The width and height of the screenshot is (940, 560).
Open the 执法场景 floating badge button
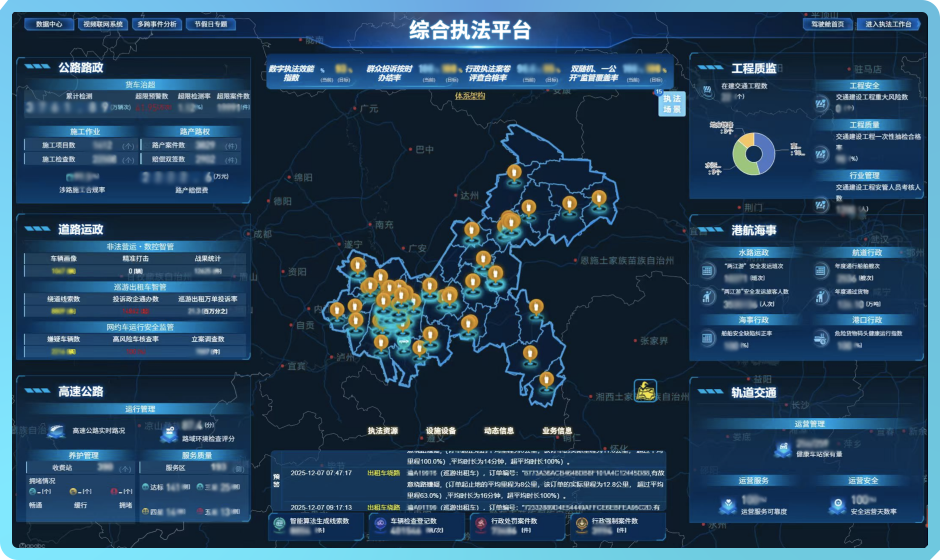click(x=672, y=104)
